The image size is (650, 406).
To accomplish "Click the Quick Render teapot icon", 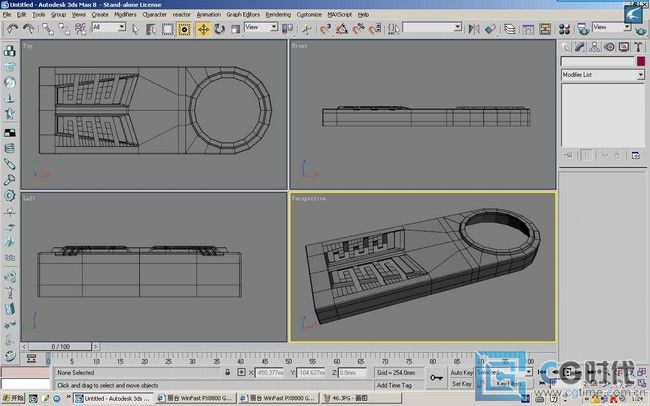I will click(641, 30).
